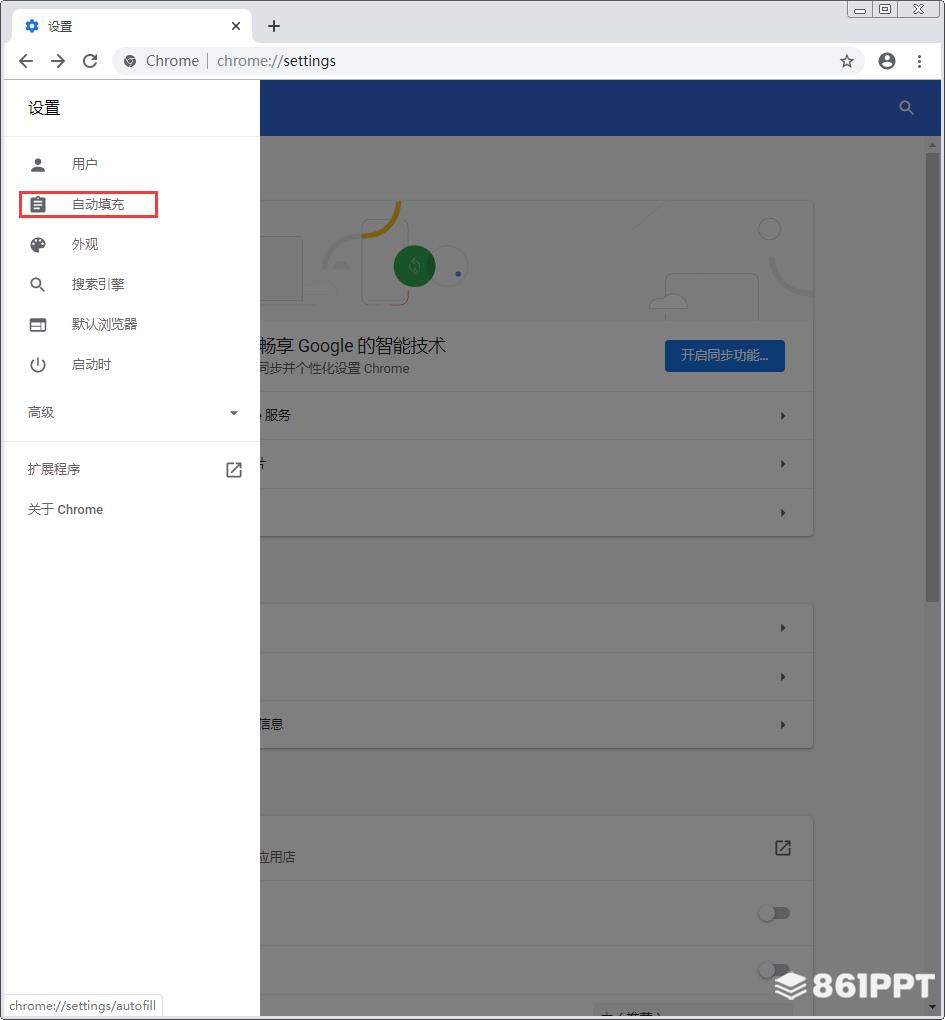Open the 应用店 external link icon
This screenshot has height=1020, width=945.
[783, 848]
